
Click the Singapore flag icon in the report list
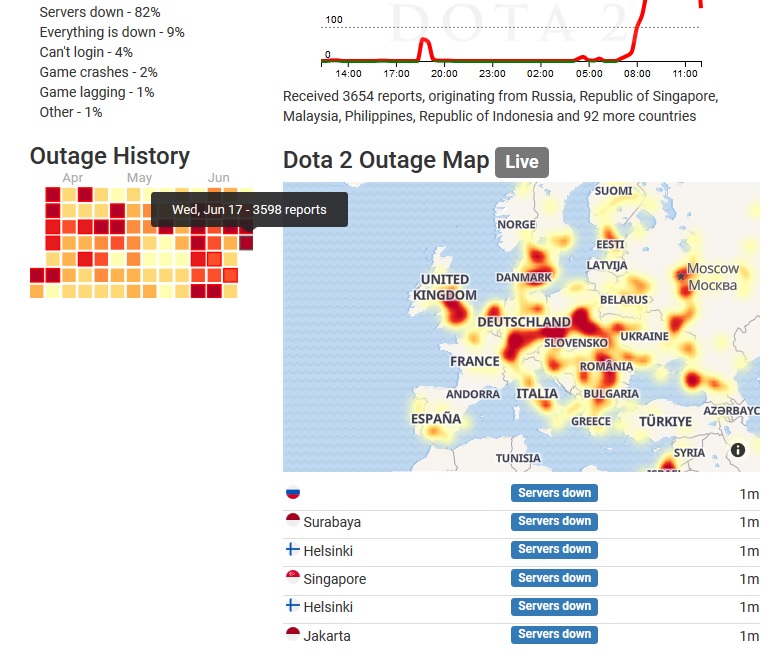point(293,578)
